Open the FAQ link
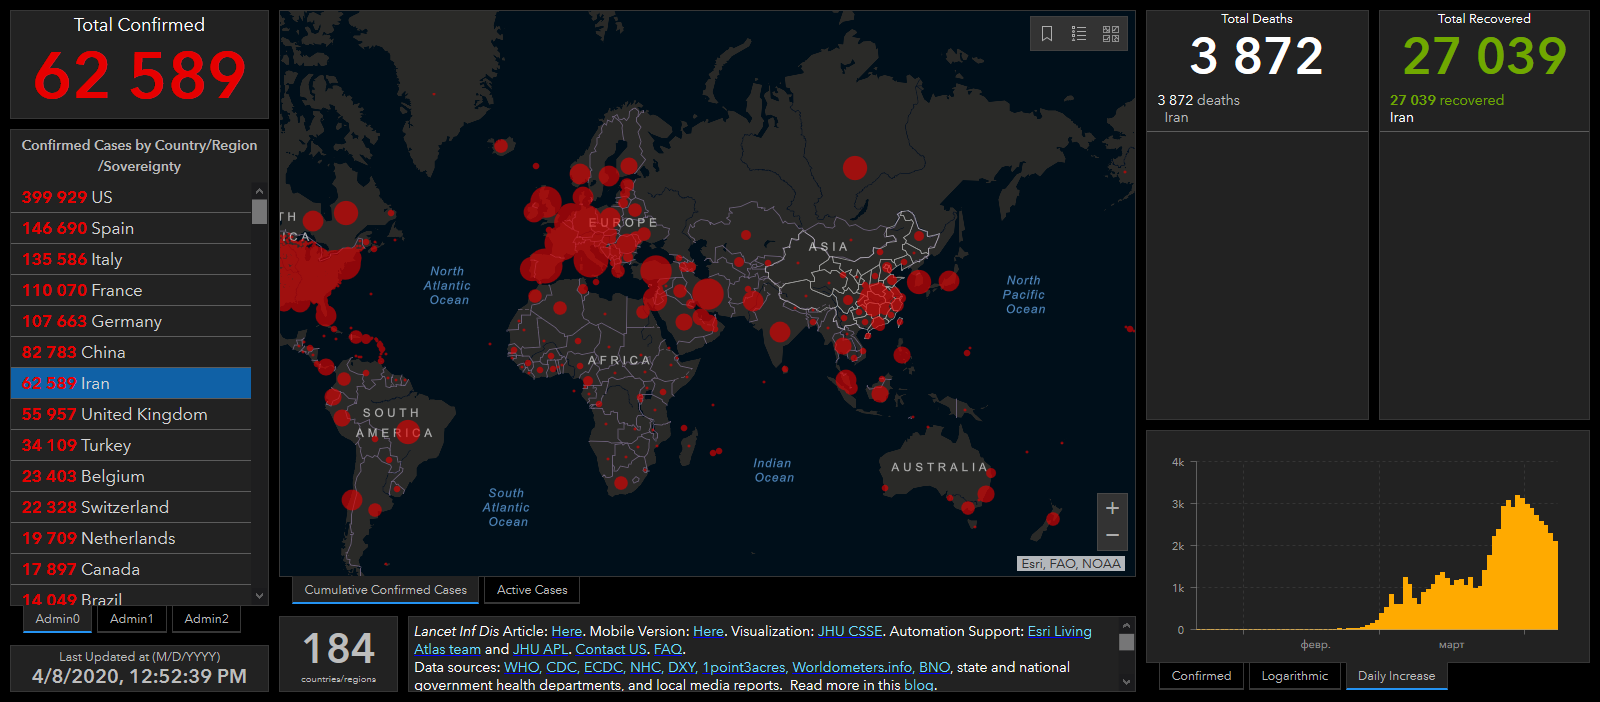The height and width of the screenshot is (702, 1600). tap(667, 649)
